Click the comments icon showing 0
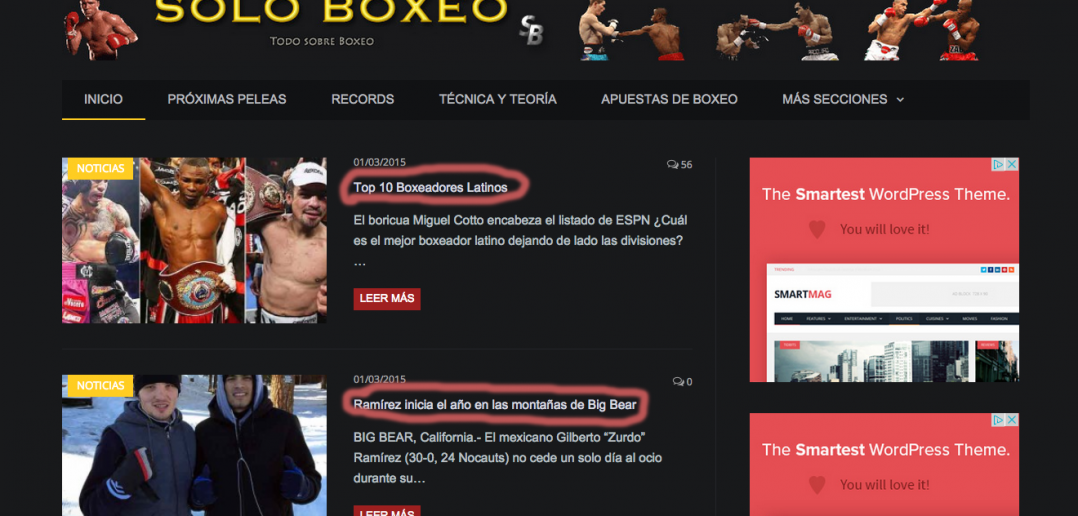This screenshot has height=516, width=1078. click(678, 381)
